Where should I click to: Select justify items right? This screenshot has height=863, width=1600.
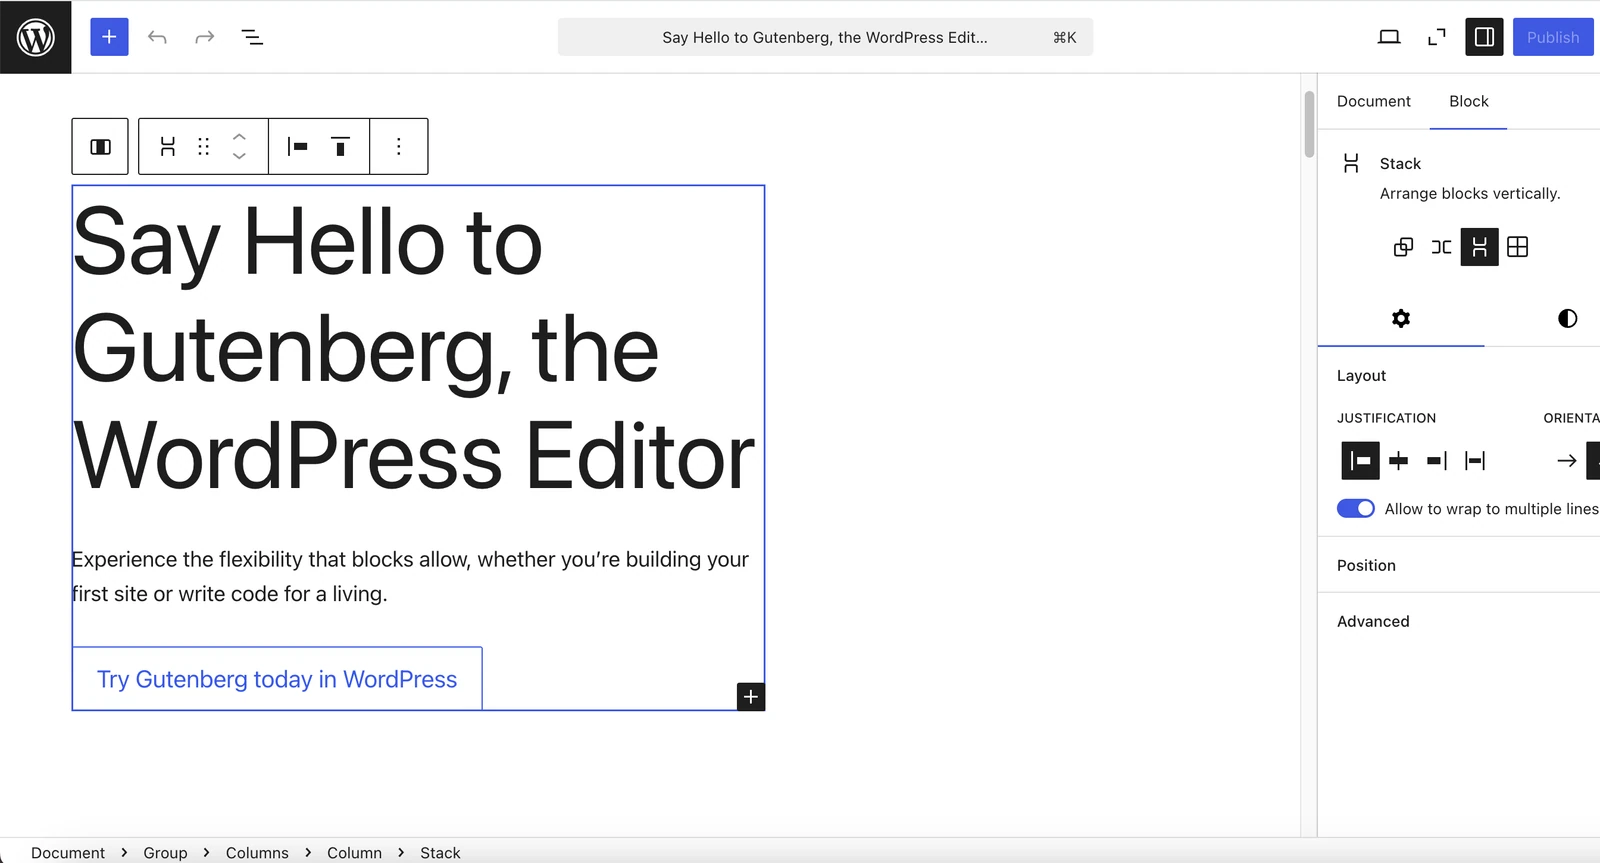click(1436, 460)
